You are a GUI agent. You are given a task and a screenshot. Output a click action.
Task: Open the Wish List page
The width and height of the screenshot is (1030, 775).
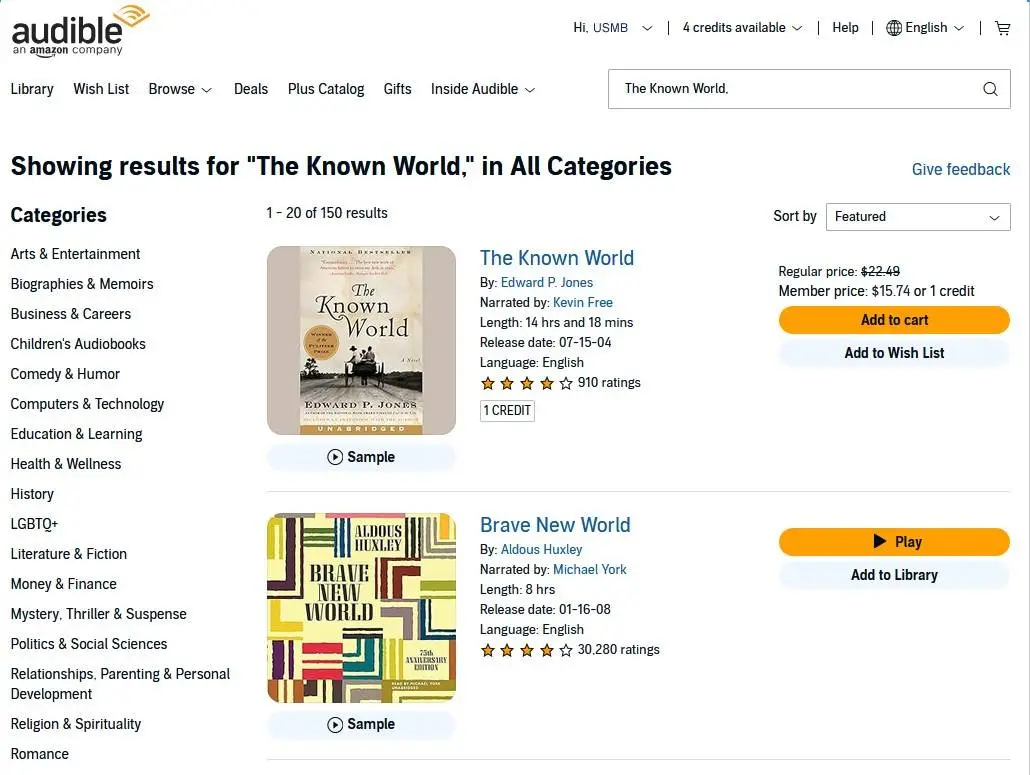click(x=101, y=89)
